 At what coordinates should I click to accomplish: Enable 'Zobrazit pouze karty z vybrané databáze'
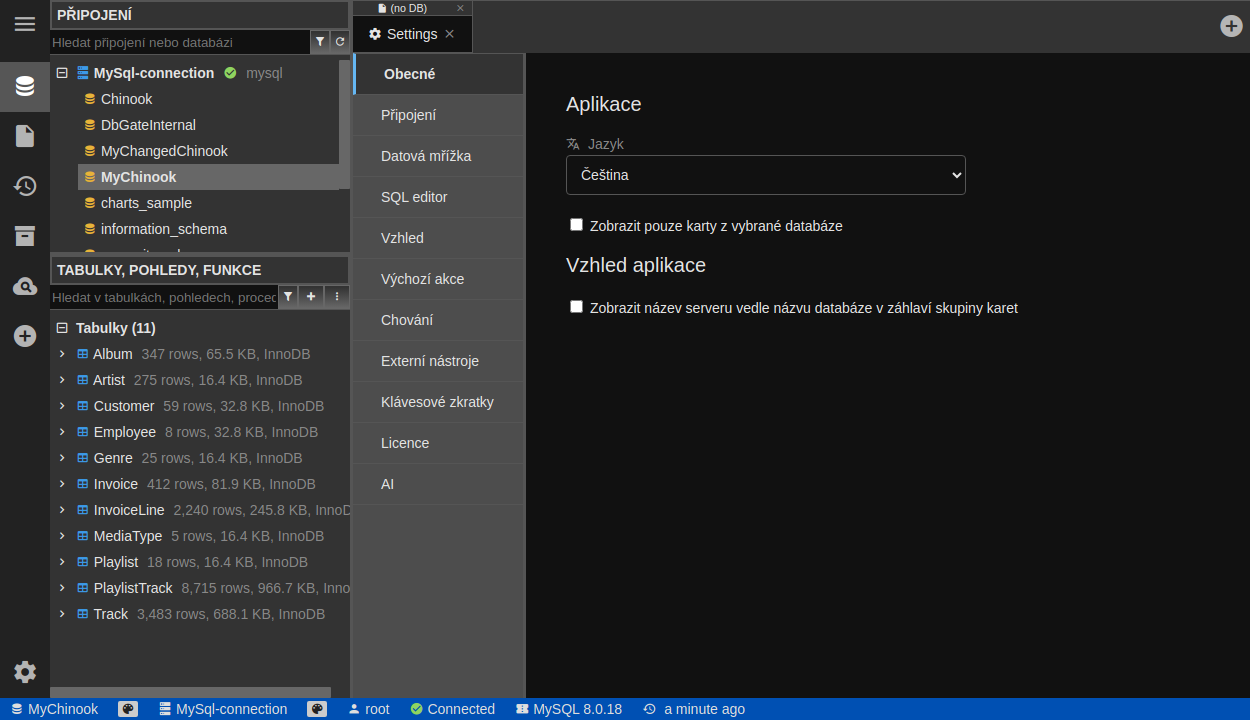tap(576, 225)
